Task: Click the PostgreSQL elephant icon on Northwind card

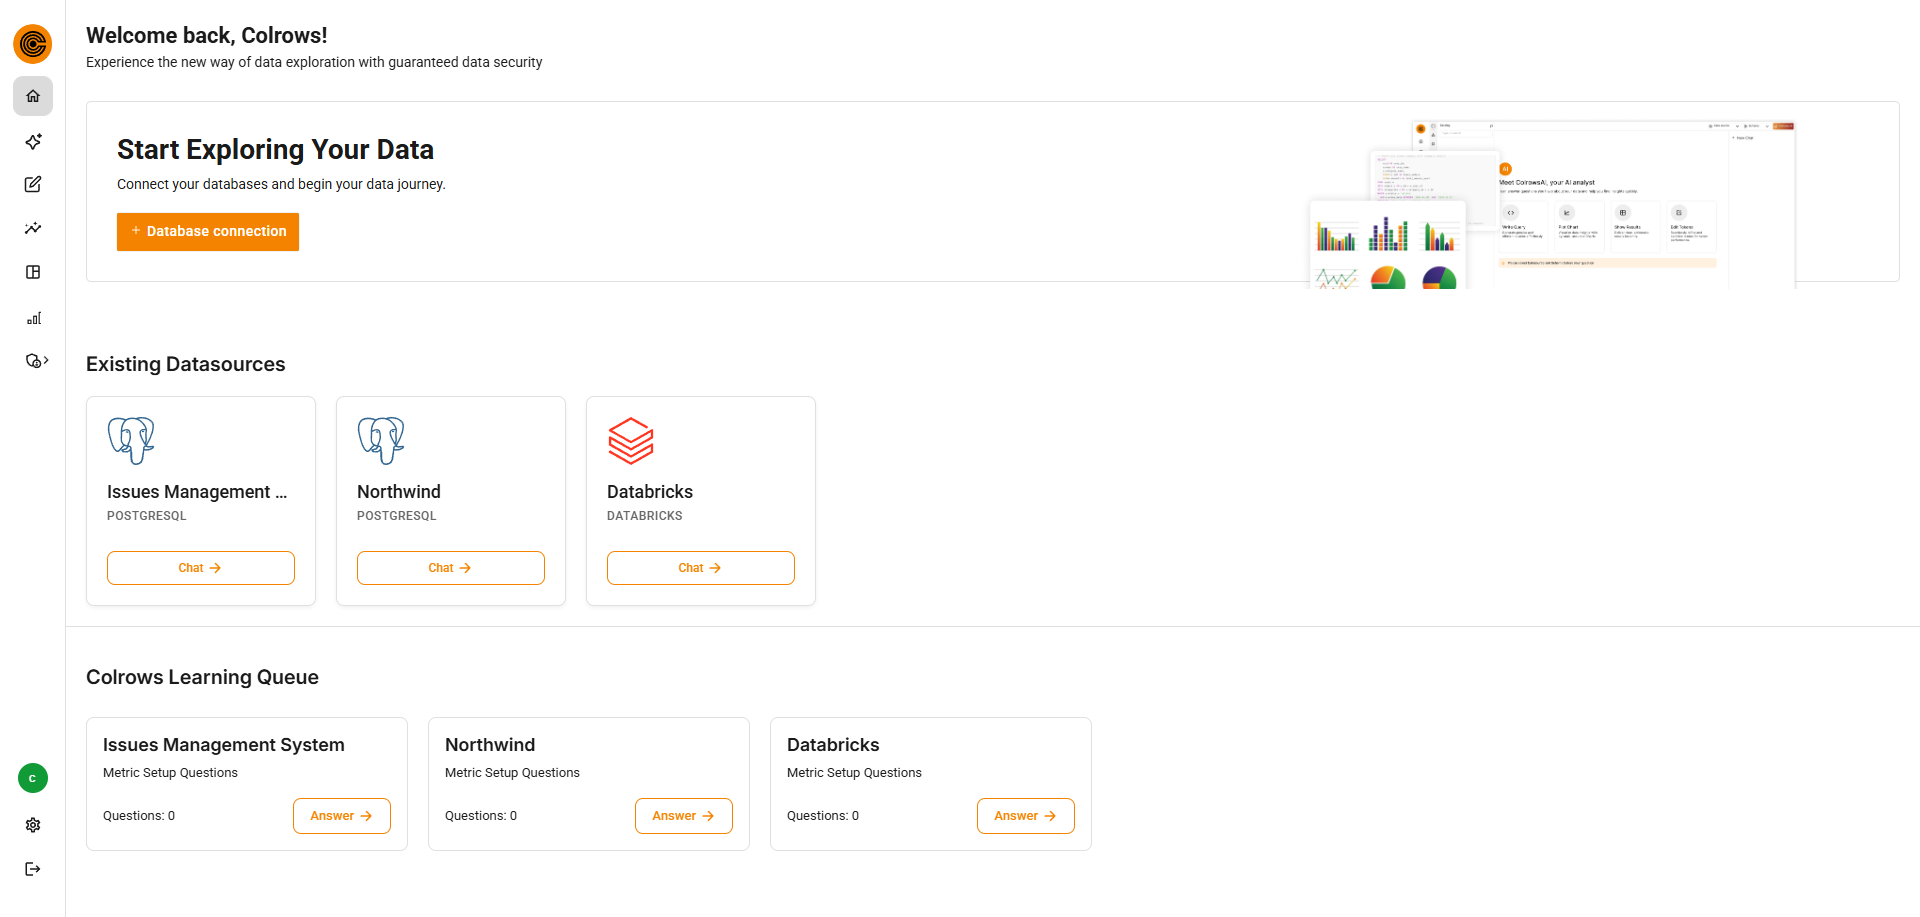Action: [x=381, y=440]
